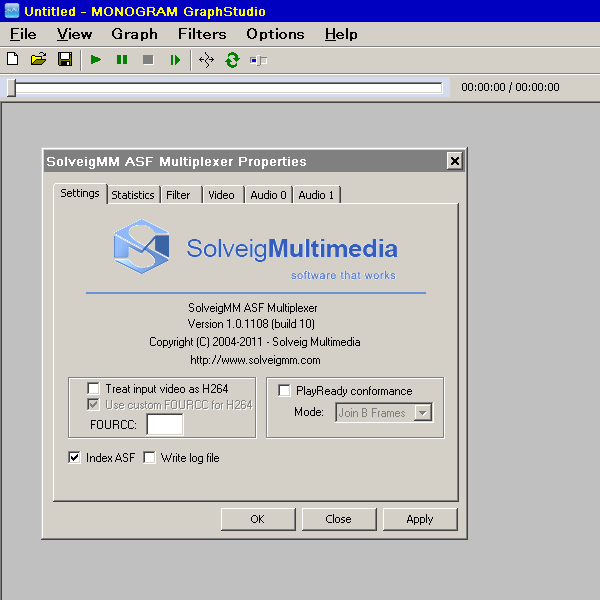Click the Version 1.0.1108 (build 10) text
The width and height of the screenshot is (600, 600).
pos(251,324)
